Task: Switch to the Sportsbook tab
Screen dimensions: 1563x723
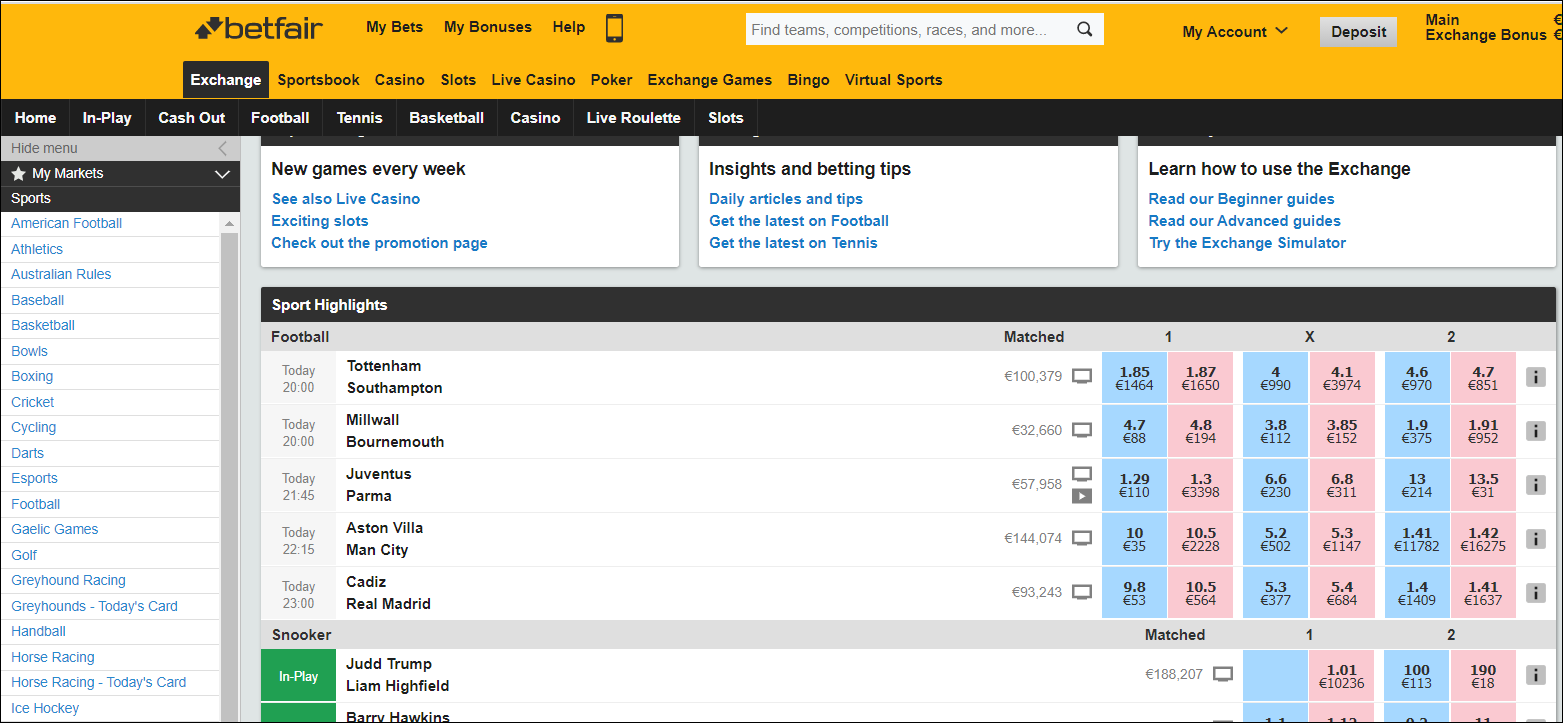Action: 318,80
